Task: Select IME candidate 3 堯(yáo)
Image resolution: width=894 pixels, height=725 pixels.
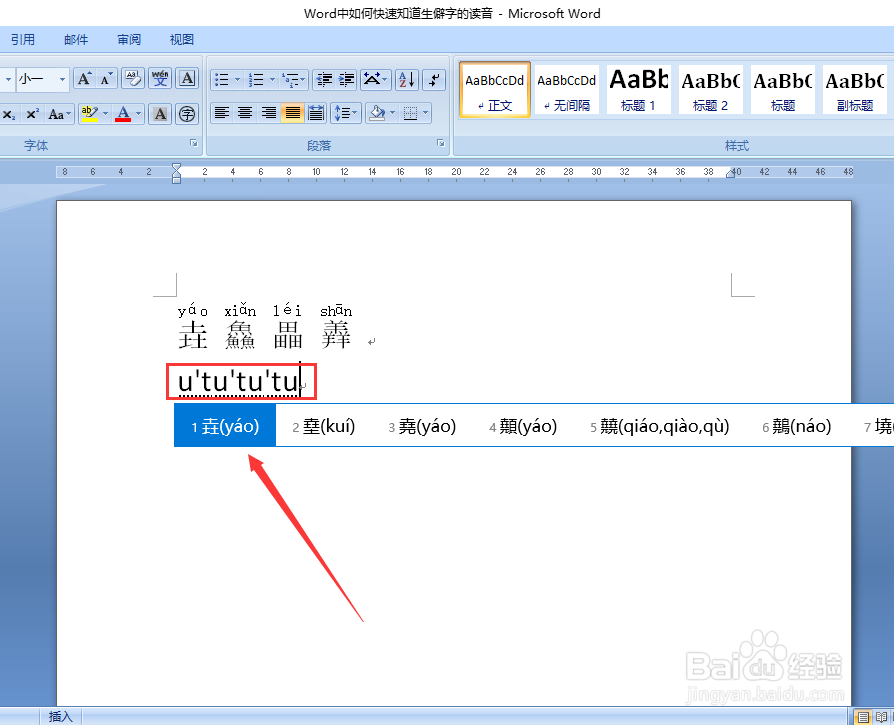Action: click(422, 426)
